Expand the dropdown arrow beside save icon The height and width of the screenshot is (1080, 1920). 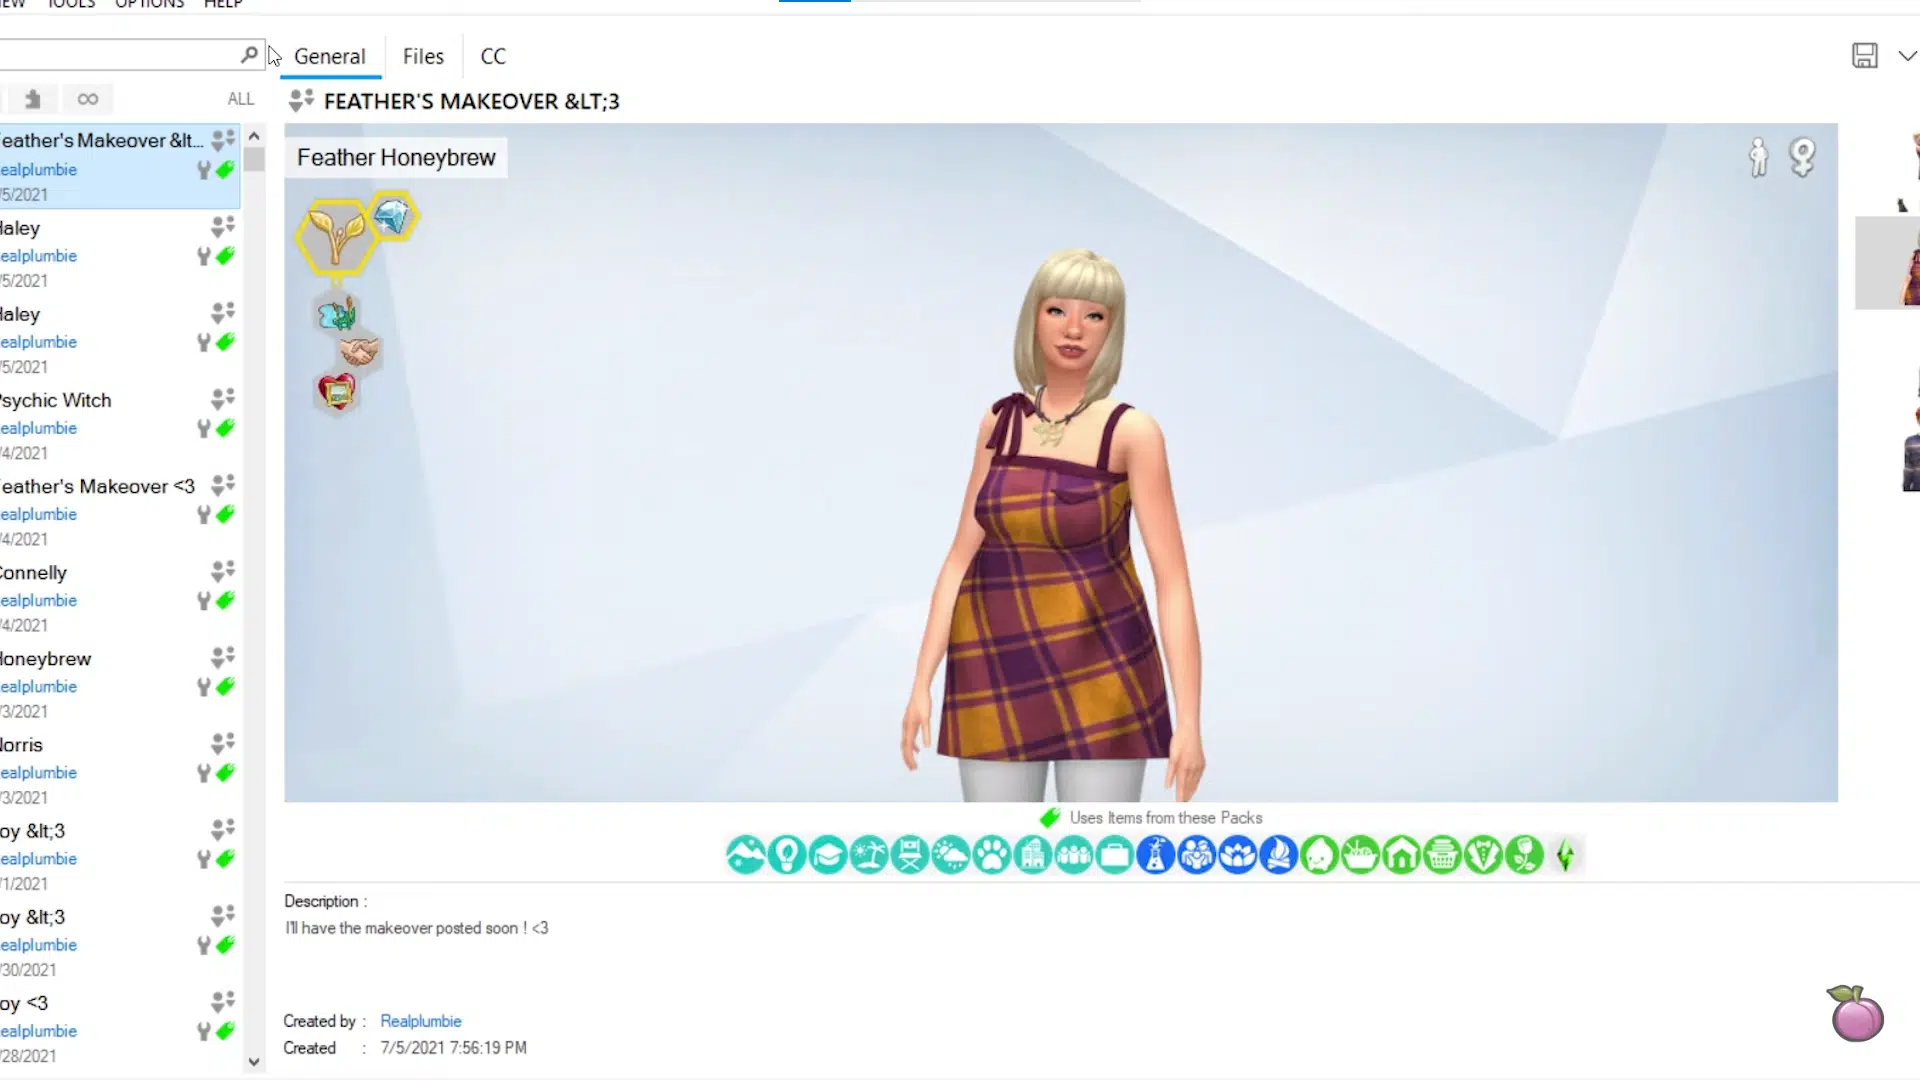tap(1907, 56)
